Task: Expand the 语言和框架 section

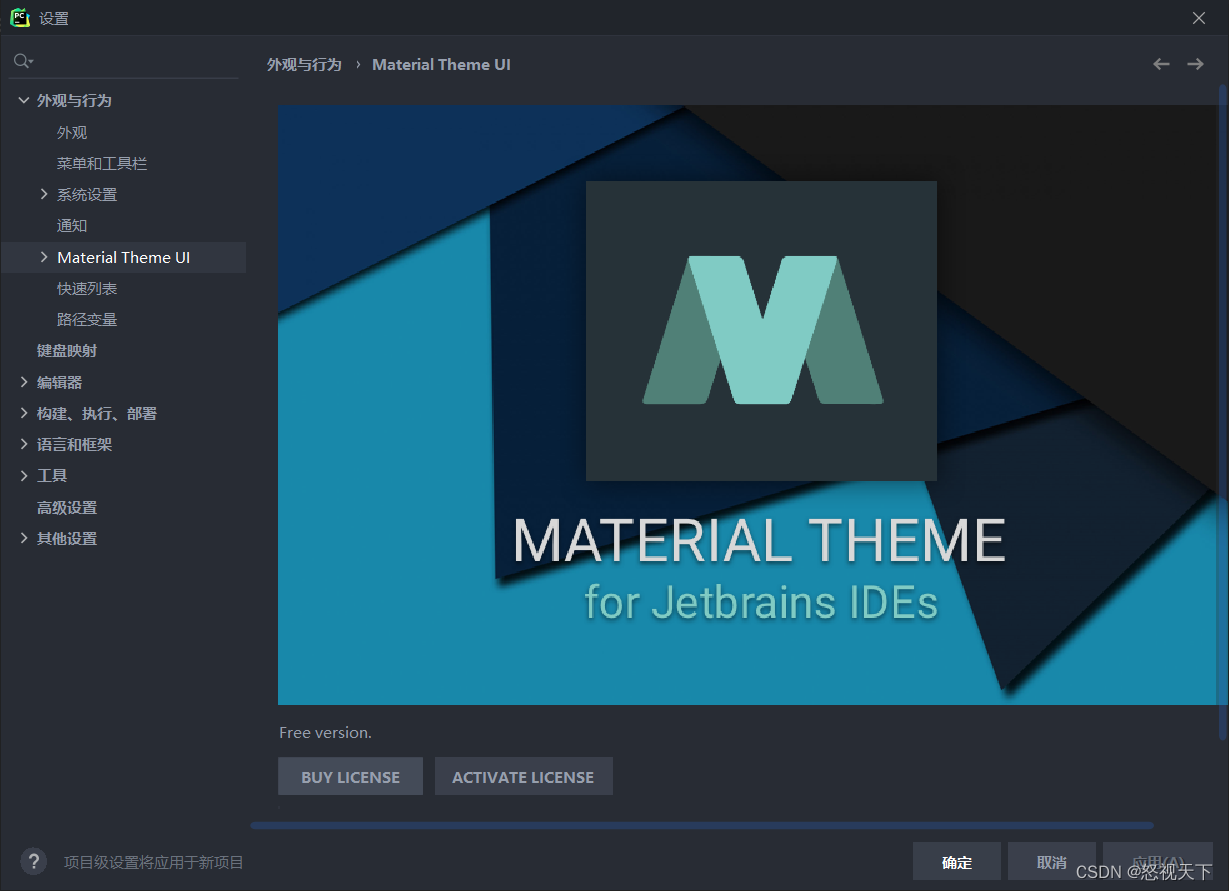Action: [x=24, y=444]
